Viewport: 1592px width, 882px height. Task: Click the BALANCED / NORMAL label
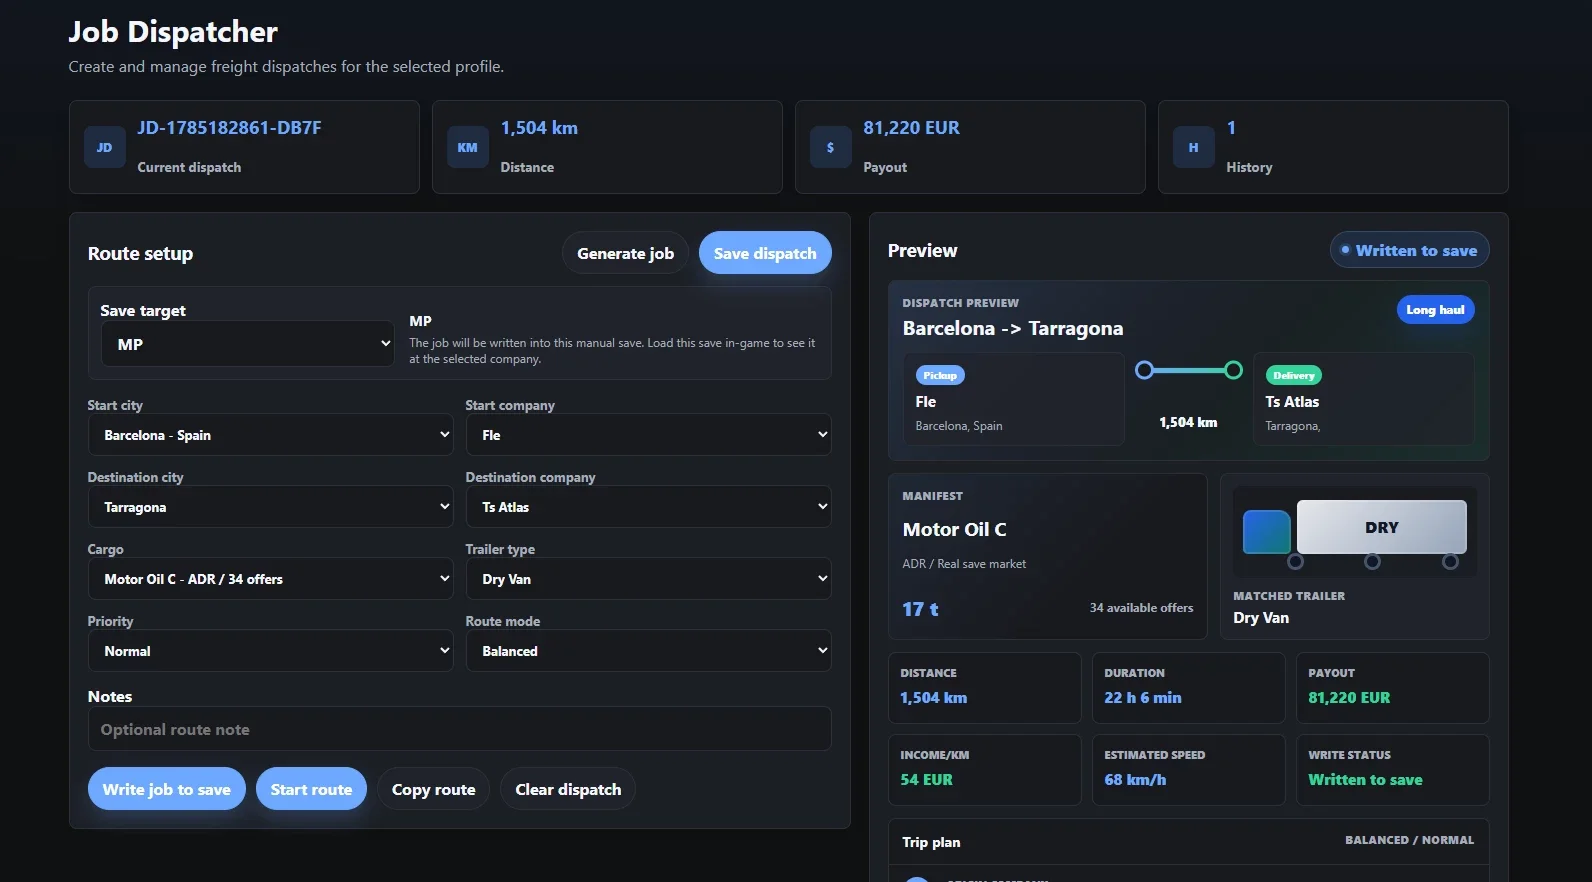1409,840
